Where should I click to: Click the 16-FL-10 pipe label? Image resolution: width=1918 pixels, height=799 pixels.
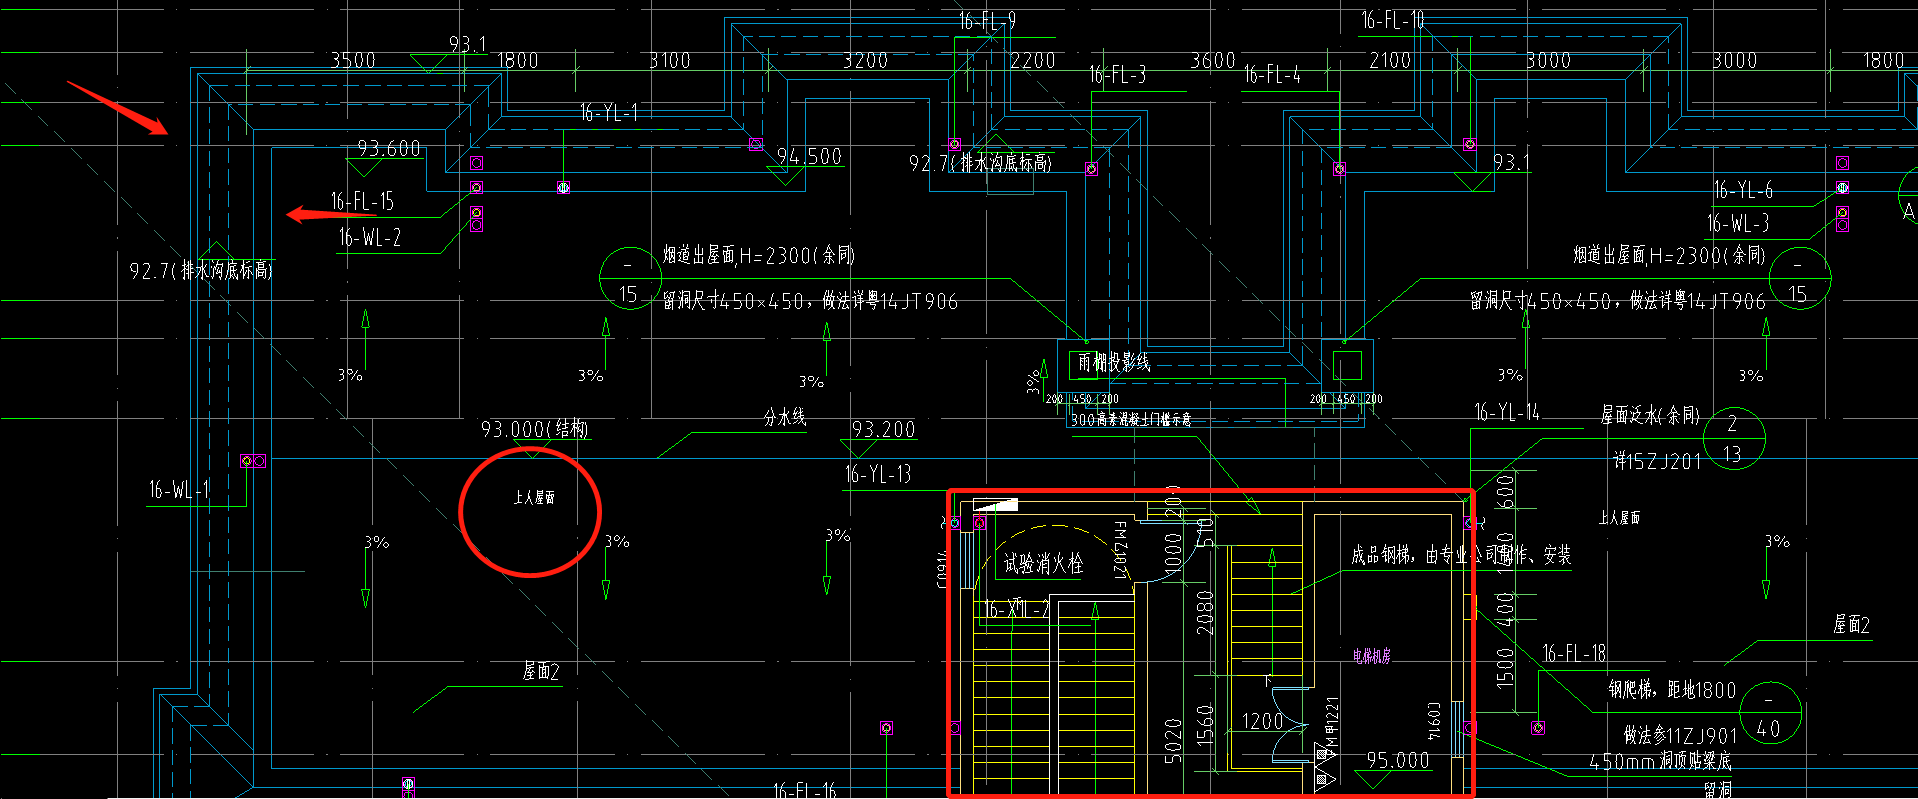[x=1393, y=20]
